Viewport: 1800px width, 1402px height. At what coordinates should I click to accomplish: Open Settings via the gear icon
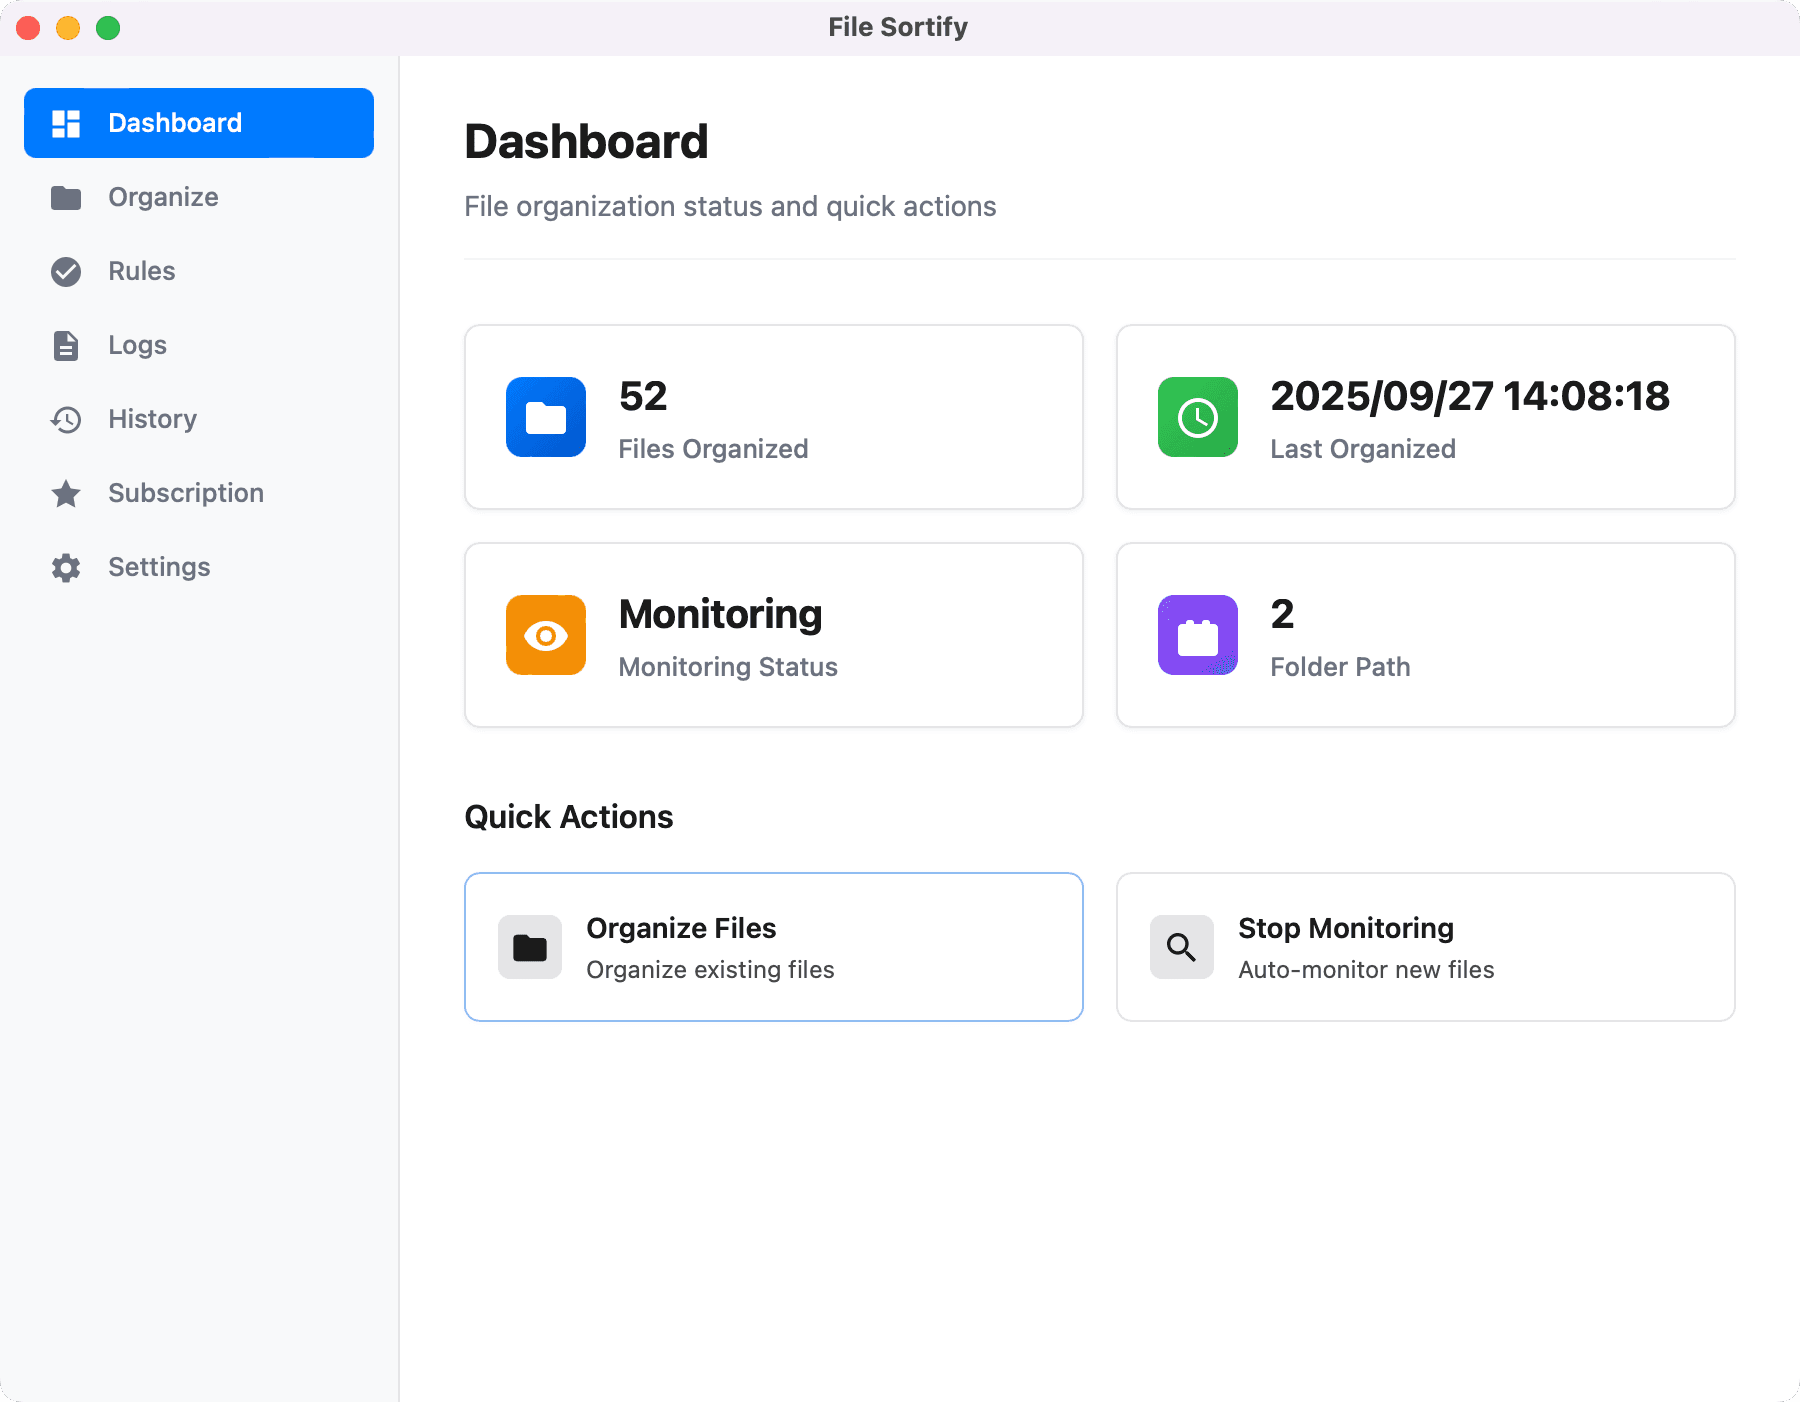coord(65,567)
